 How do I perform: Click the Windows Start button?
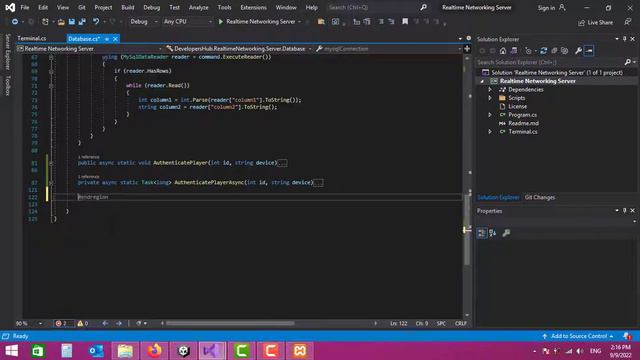[11, 351]
